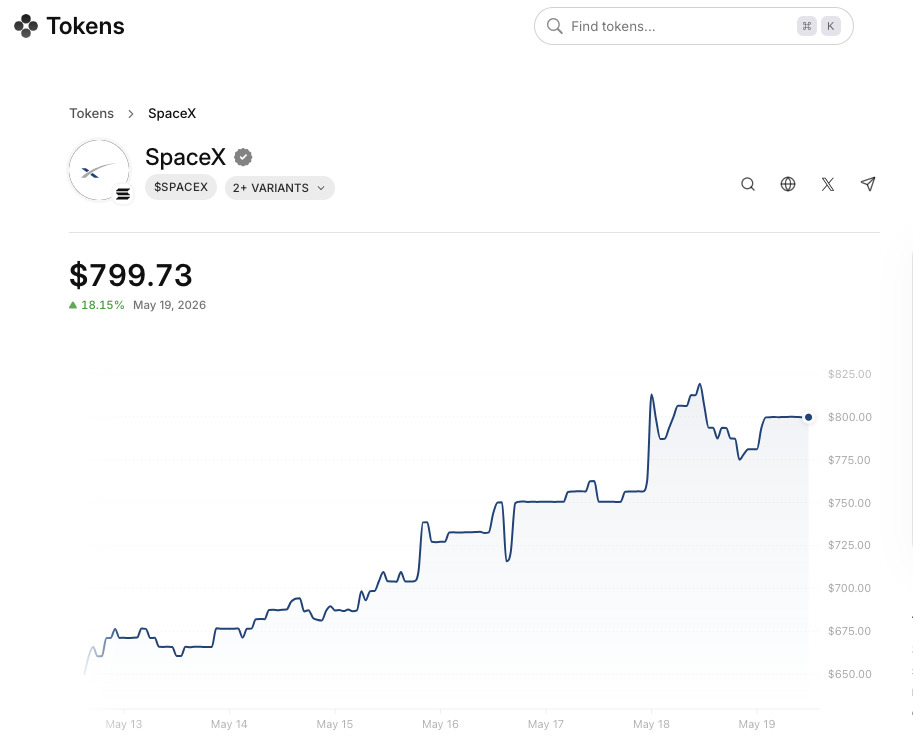Go to Tokens breadcrumb link
Image resolution: width=913 pixels, height=749 pixels.
tap(91, 114)
